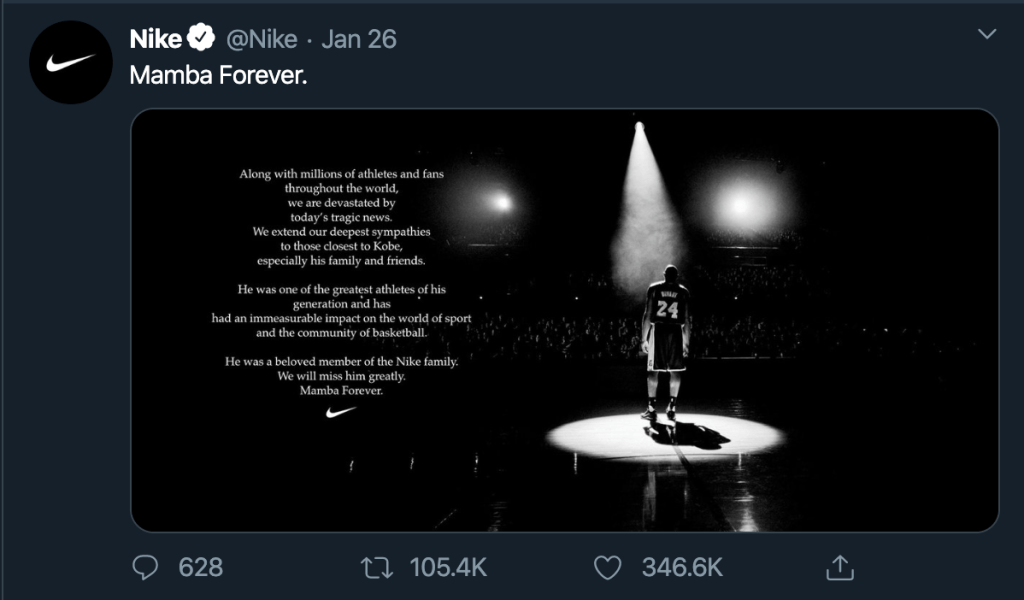Toggle the heart like icon
1024x600 pixels.
coord(608,567)
